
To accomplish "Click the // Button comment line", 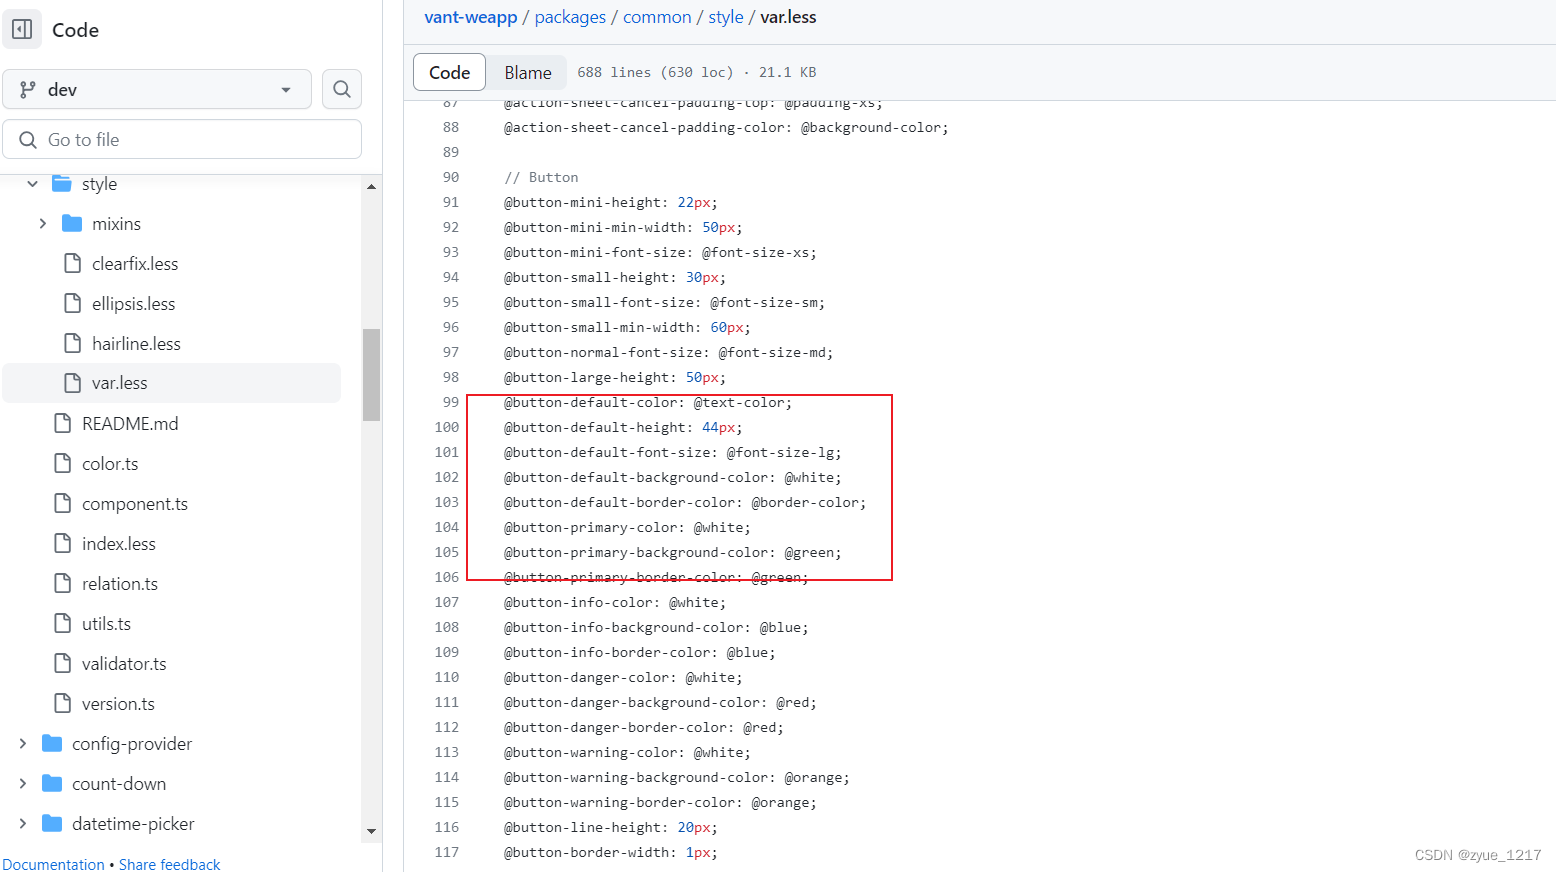I will (x=541, y=177).
